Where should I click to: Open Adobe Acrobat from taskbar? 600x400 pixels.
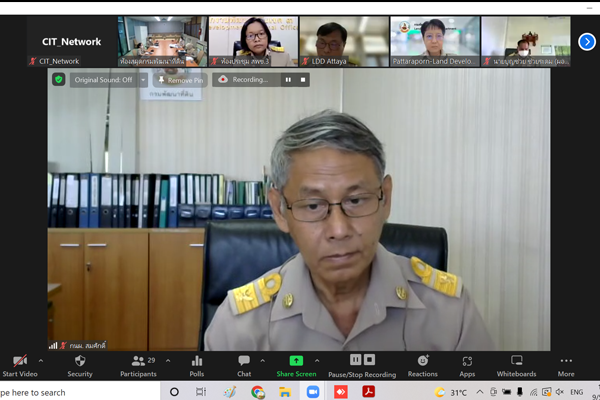pyautogui.click(x=368, y=392)
